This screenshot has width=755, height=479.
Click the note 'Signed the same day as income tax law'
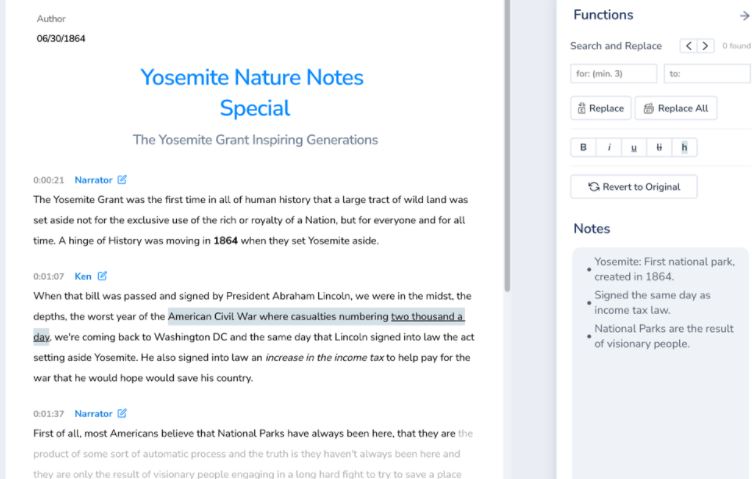point(652,302)
